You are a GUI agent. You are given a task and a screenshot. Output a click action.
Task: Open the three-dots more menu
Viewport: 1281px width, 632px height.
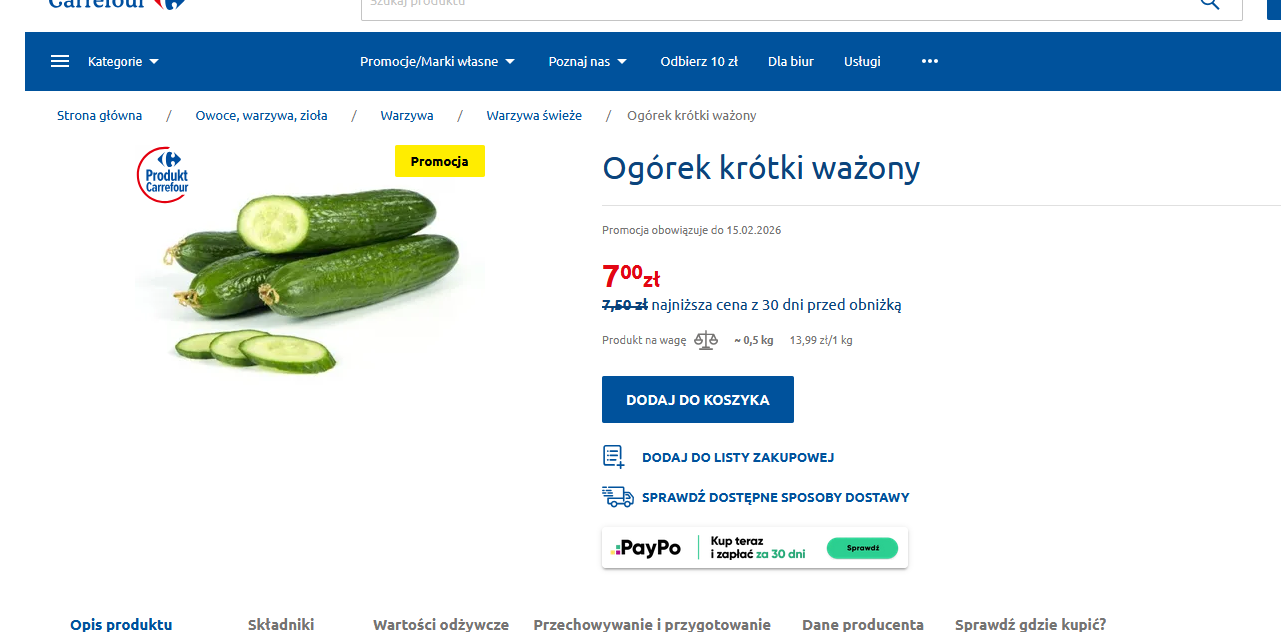point(930,61)
